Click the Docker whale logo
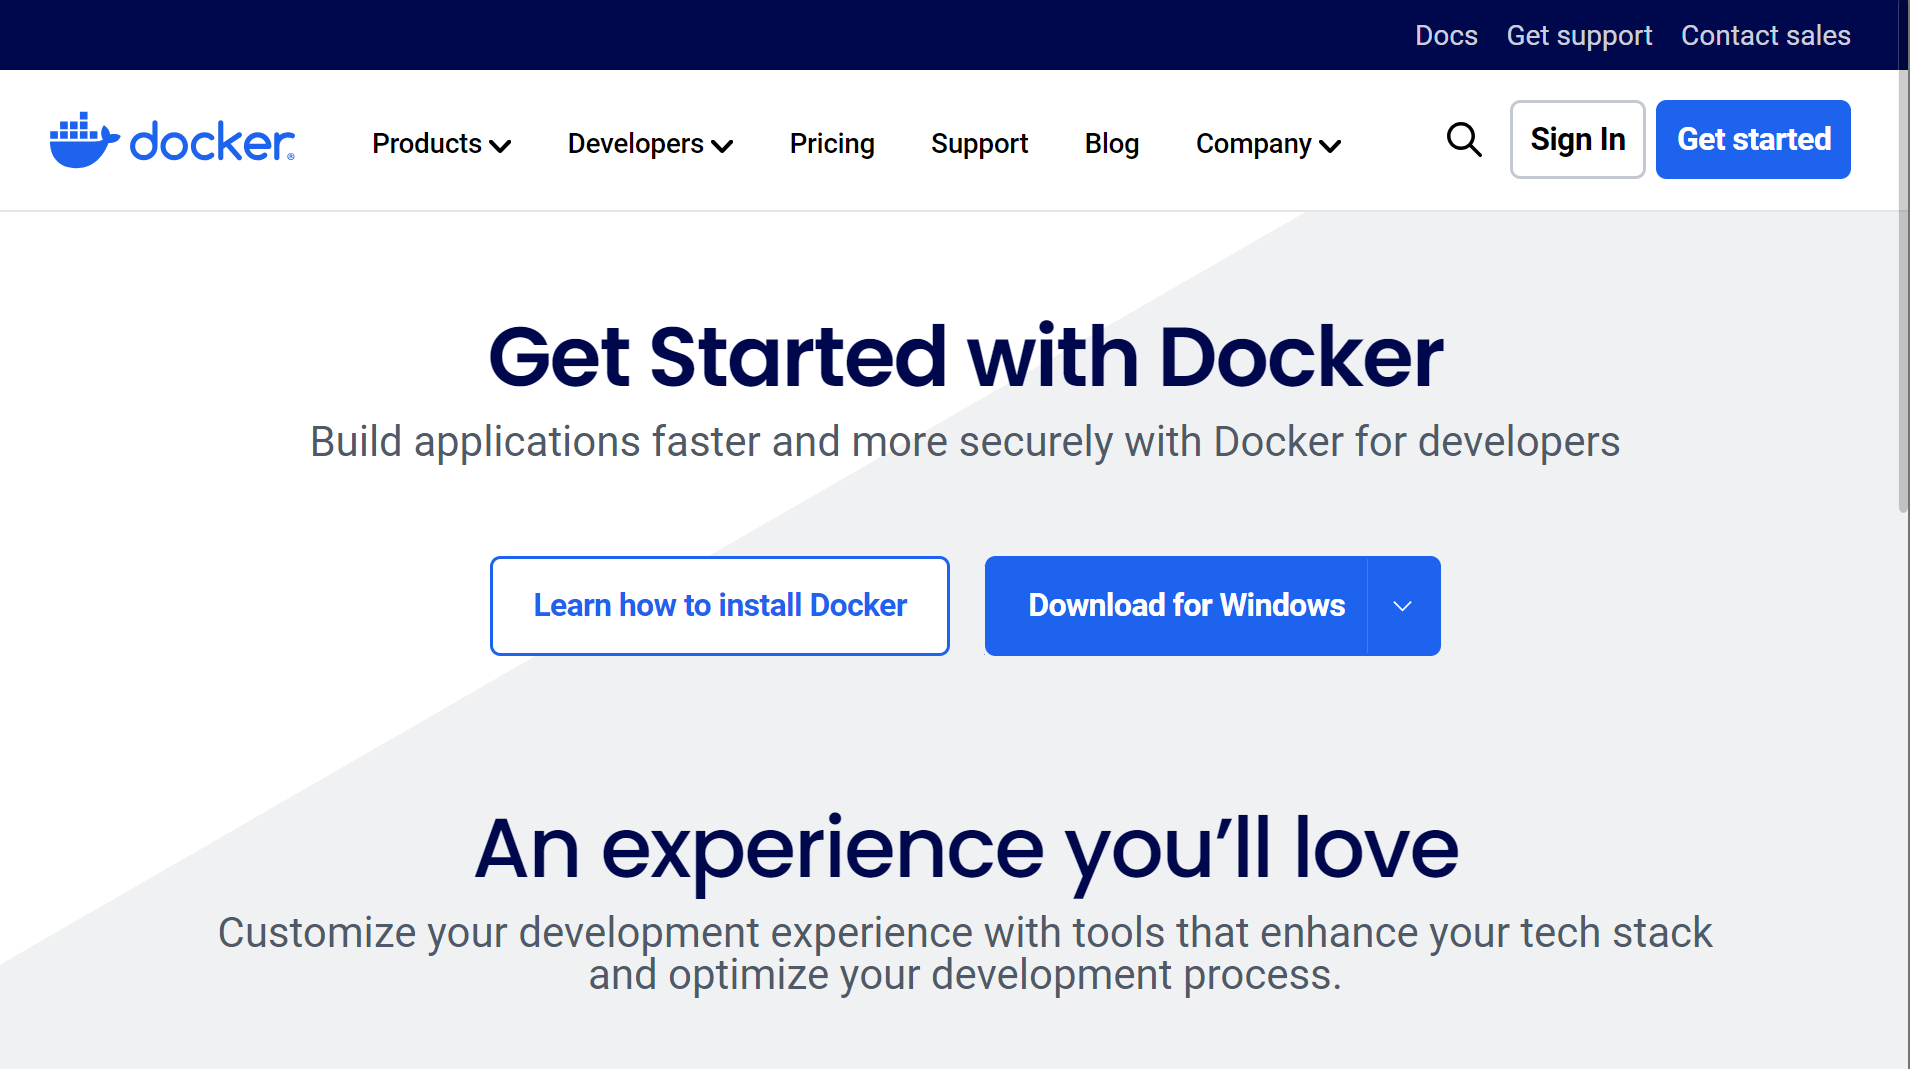 pyautogui.click(x=172, y=140)
